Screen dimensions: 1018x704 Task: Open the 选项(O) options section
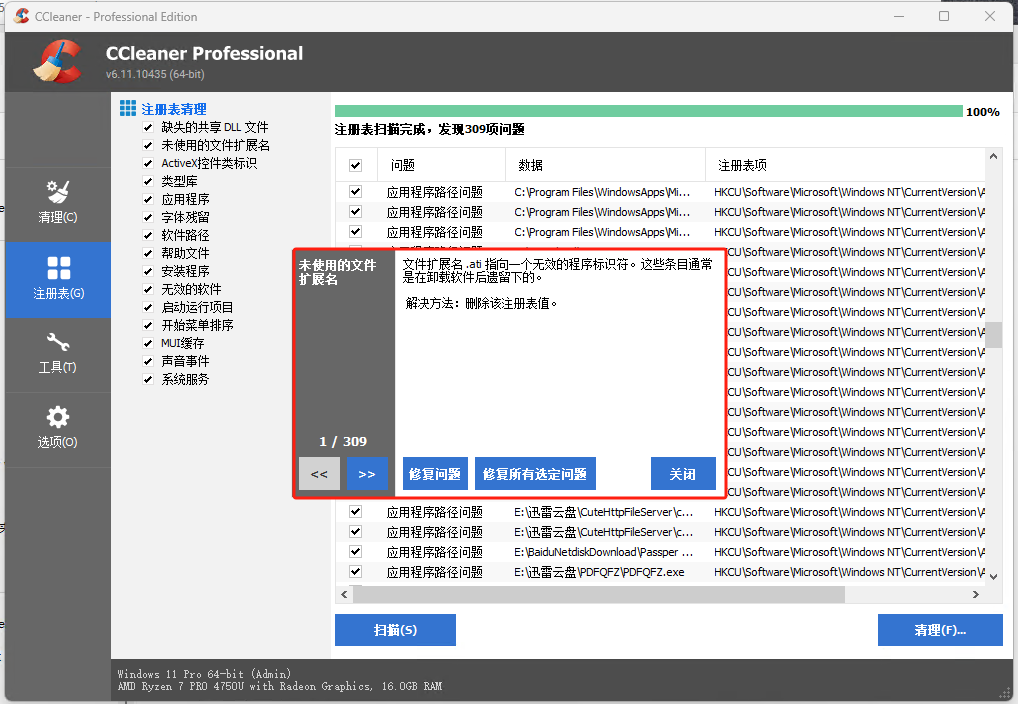[58, 429]
